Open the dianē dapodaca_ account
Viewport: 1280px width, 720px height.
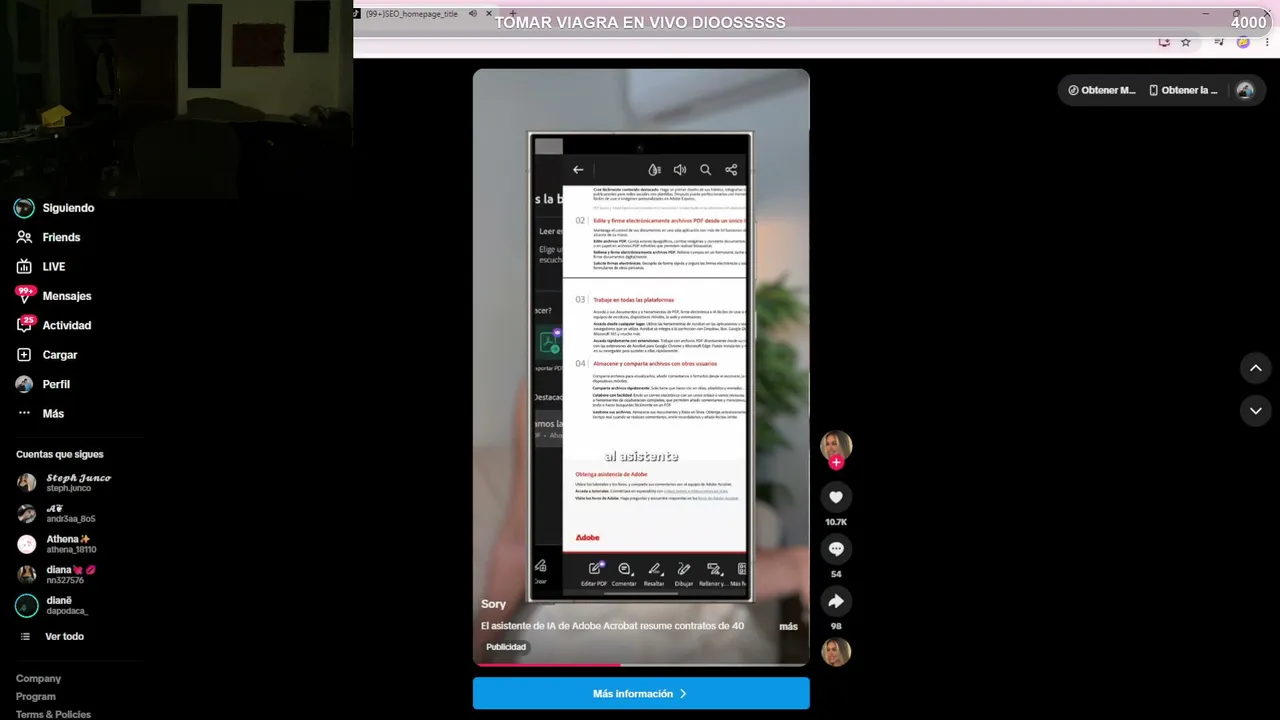click(x=53, y=606)
